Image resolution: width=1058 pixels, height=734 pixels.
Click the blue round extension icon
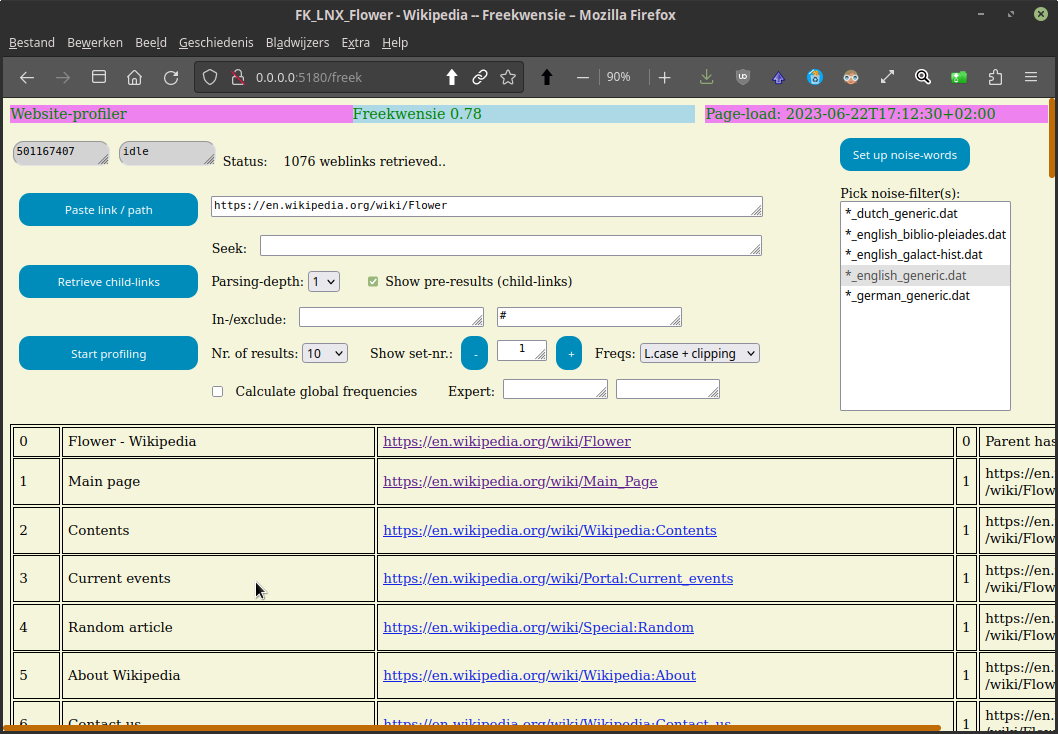point(815,77)
